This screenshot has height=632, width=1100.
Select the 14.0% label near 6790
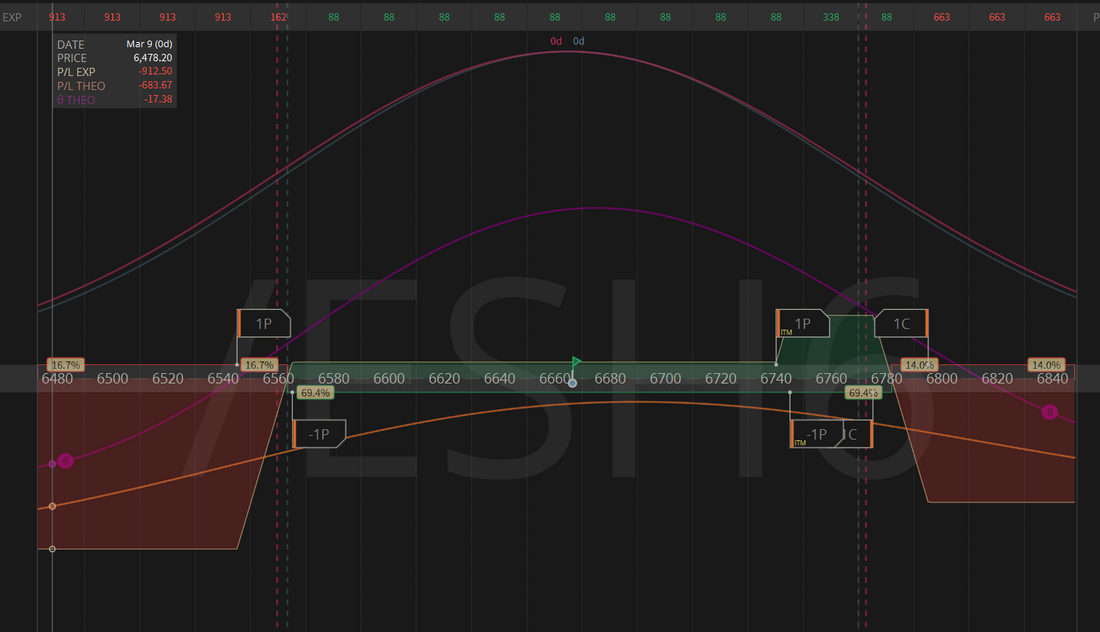click(x=918, y=365)
